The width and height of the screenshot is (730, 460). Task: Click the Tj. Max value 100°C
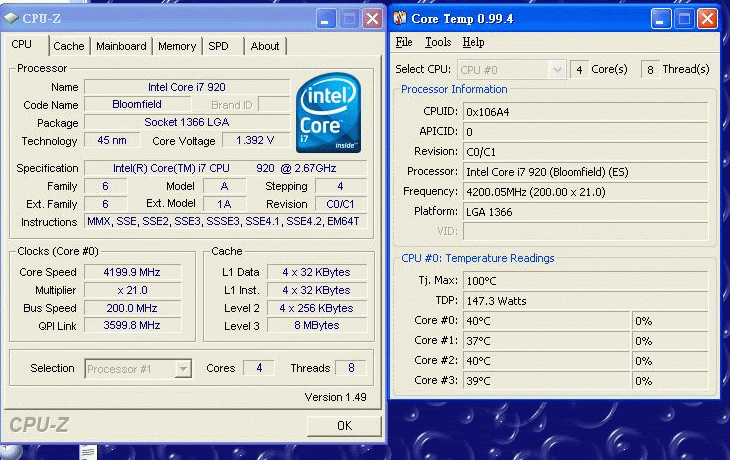click(x=586, y=281)
